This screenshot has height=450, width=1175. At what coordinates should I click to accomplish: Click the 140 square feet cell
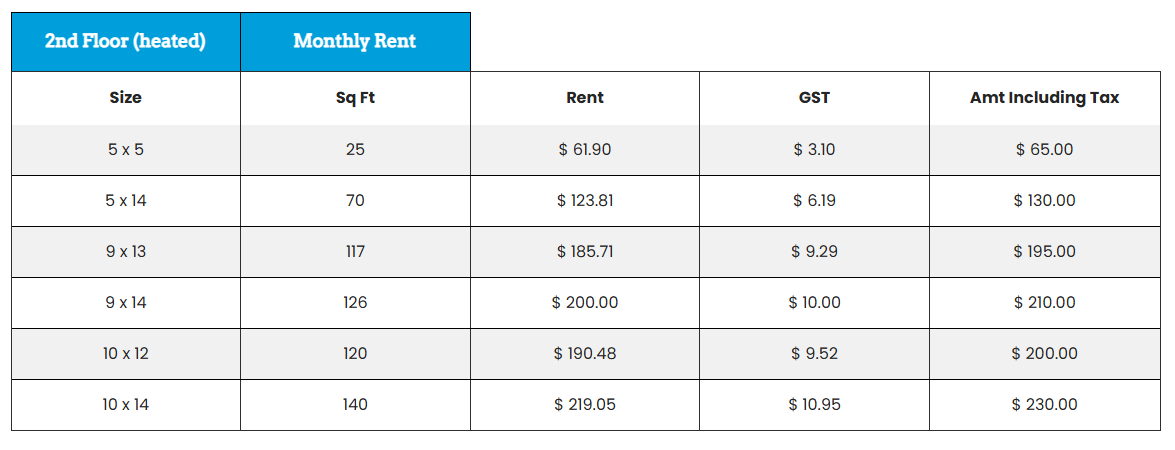click(355, 405)
